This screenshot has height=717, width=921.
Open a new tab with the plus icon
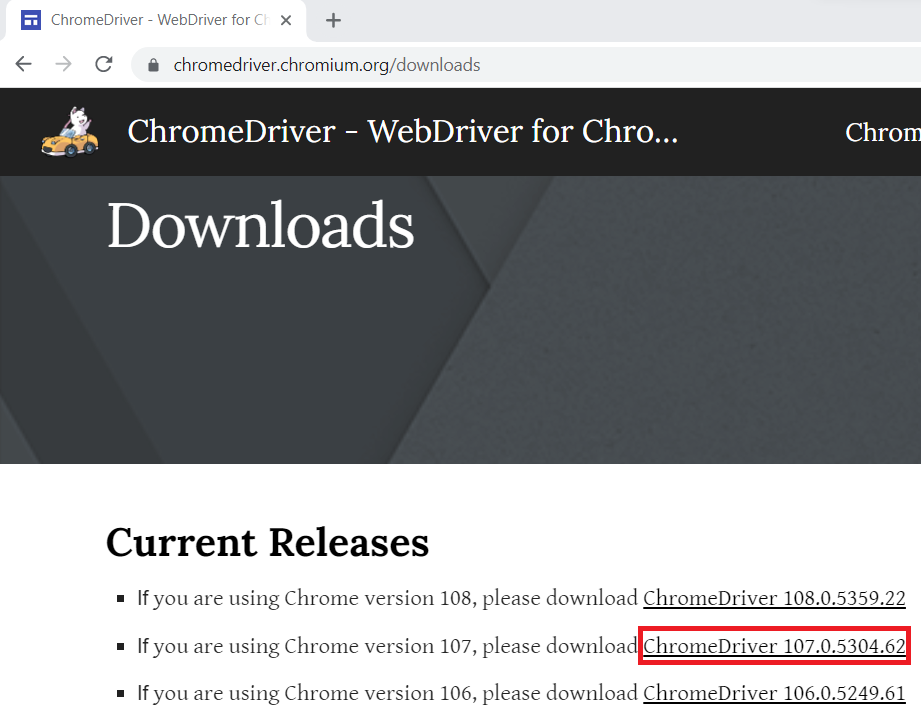point(332,19)
